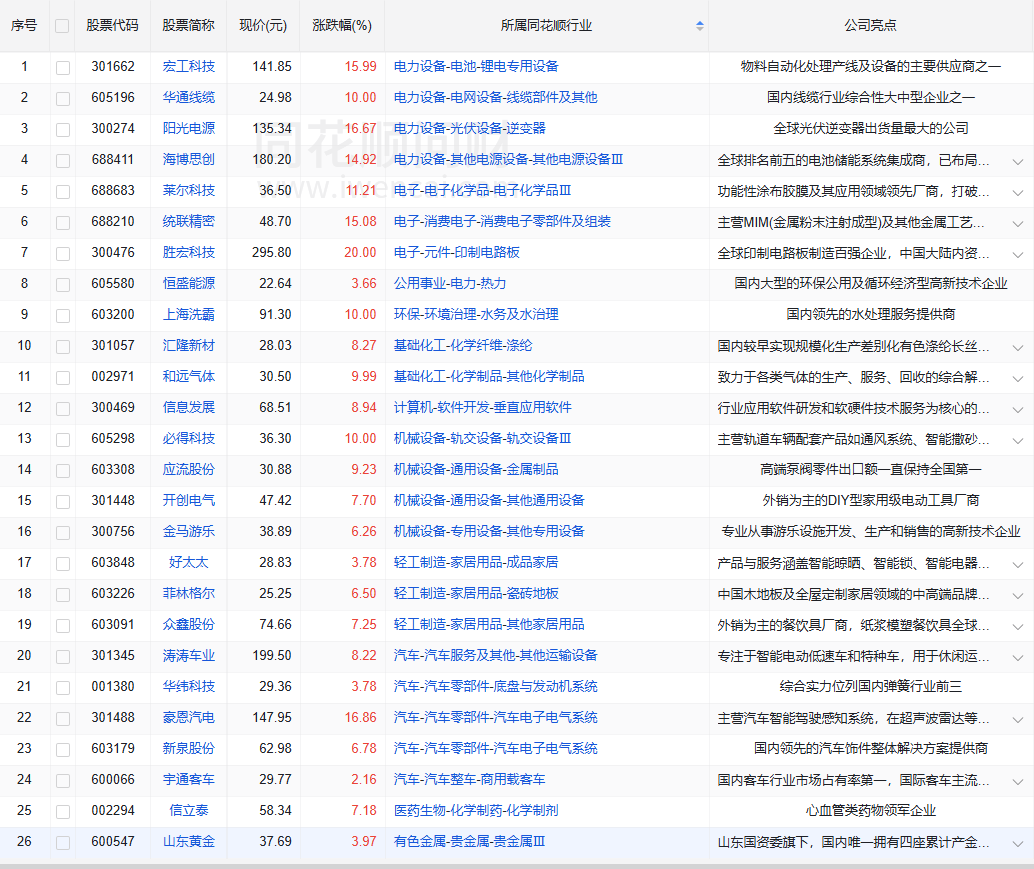
Task: Click the 现价(元) column header
Action: (262, 26)
